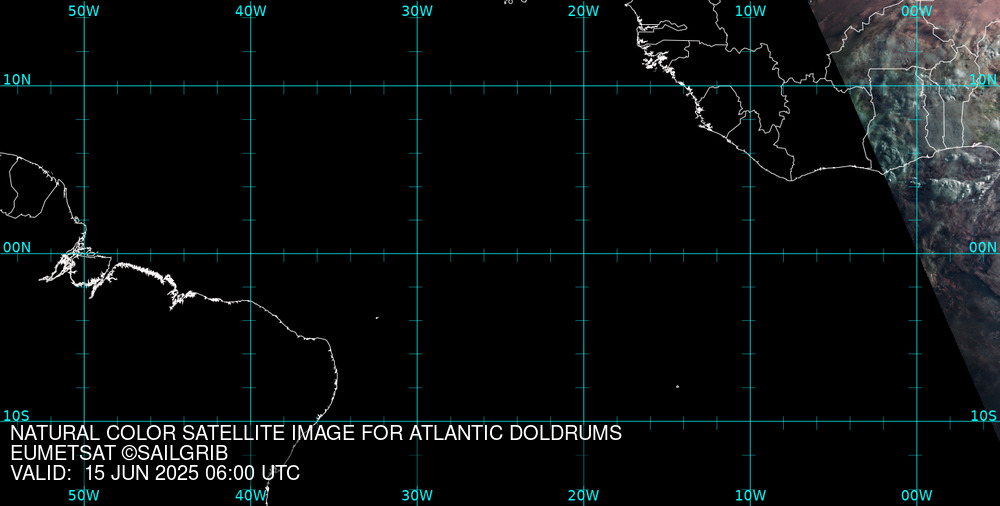Click the 10N latitude label on the left edge

17,80
